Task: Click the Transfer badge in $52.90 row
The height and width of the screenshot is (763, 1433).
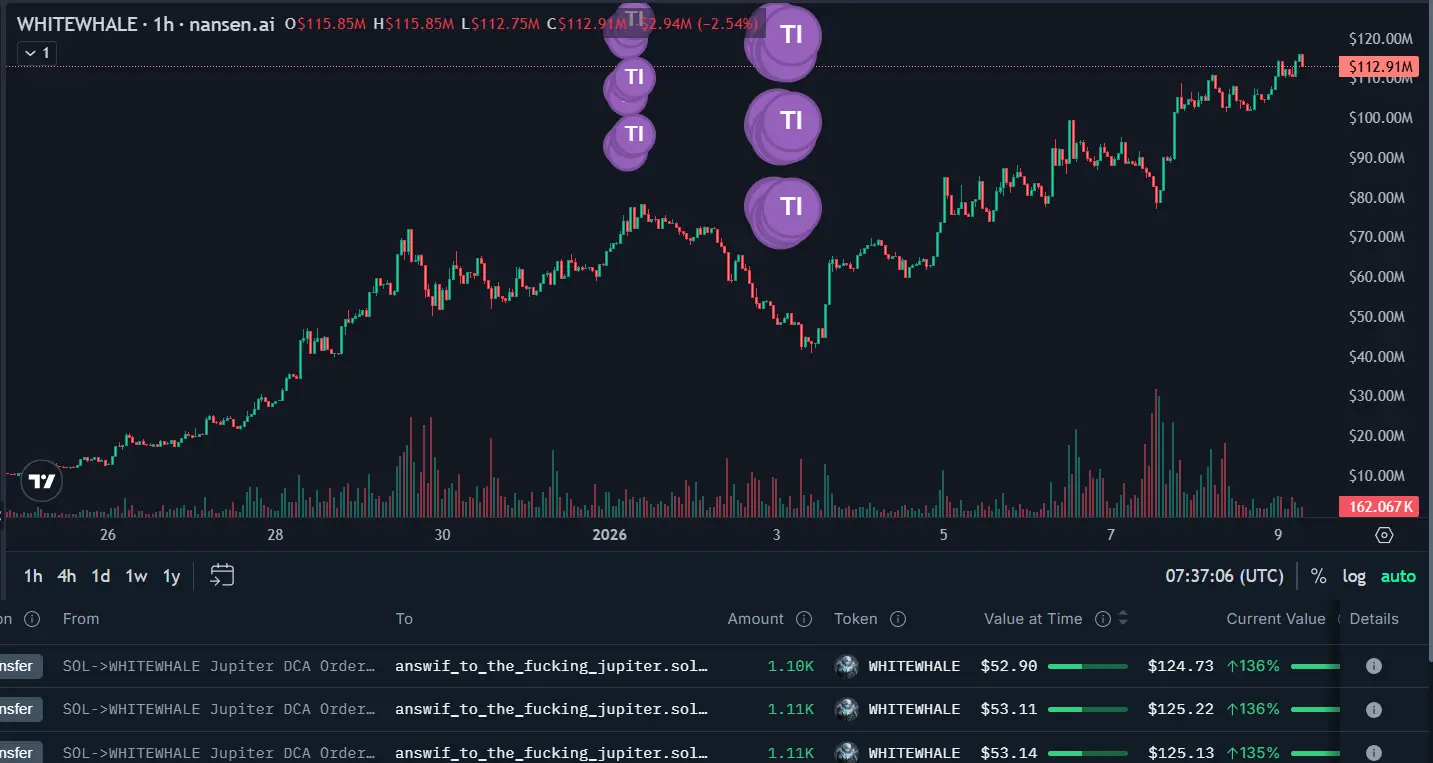Action: point(21,666)
